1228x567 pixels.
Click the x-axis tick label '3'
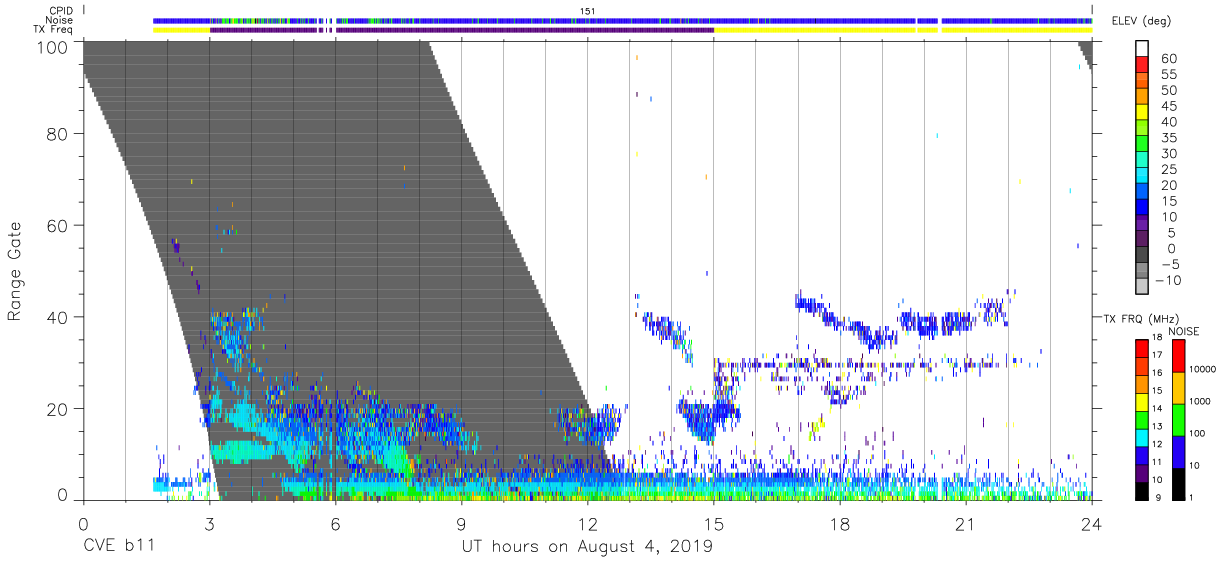(x=209, y=523)
